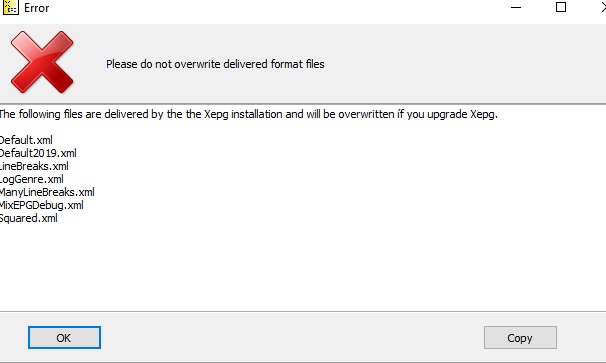Click the Default.xml file name
This screenshot has height=363, width=606.
pyautogui.click(x=26, y=140)
